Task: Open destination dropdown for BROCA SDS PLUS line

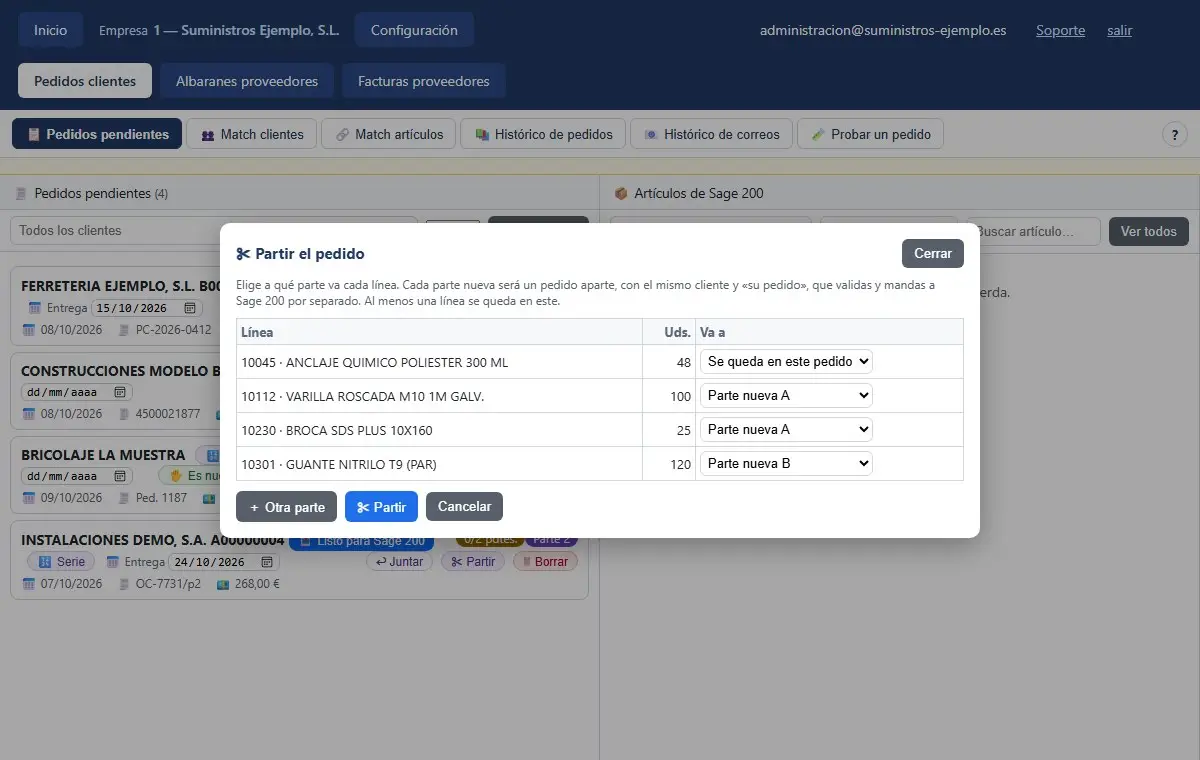Action: (x=786, y=429)
